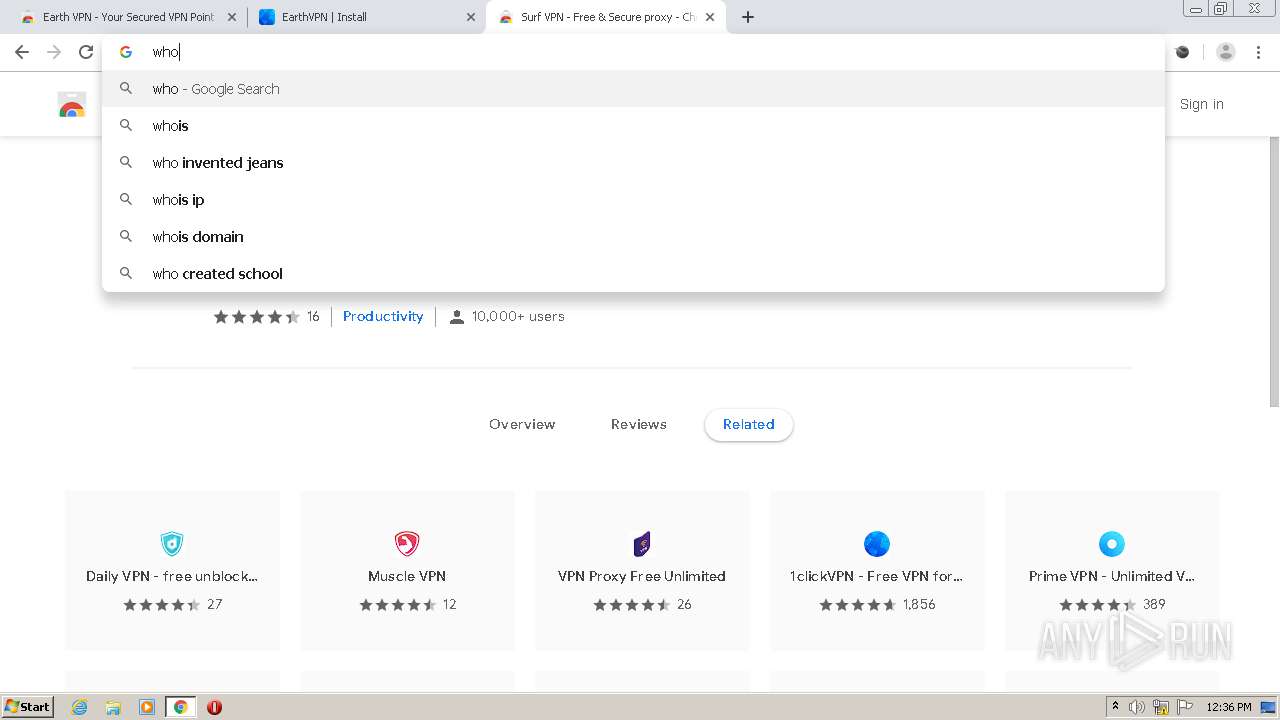Click the Opera taskbar icon
1280x720 pixels.
tap(214, 707)
